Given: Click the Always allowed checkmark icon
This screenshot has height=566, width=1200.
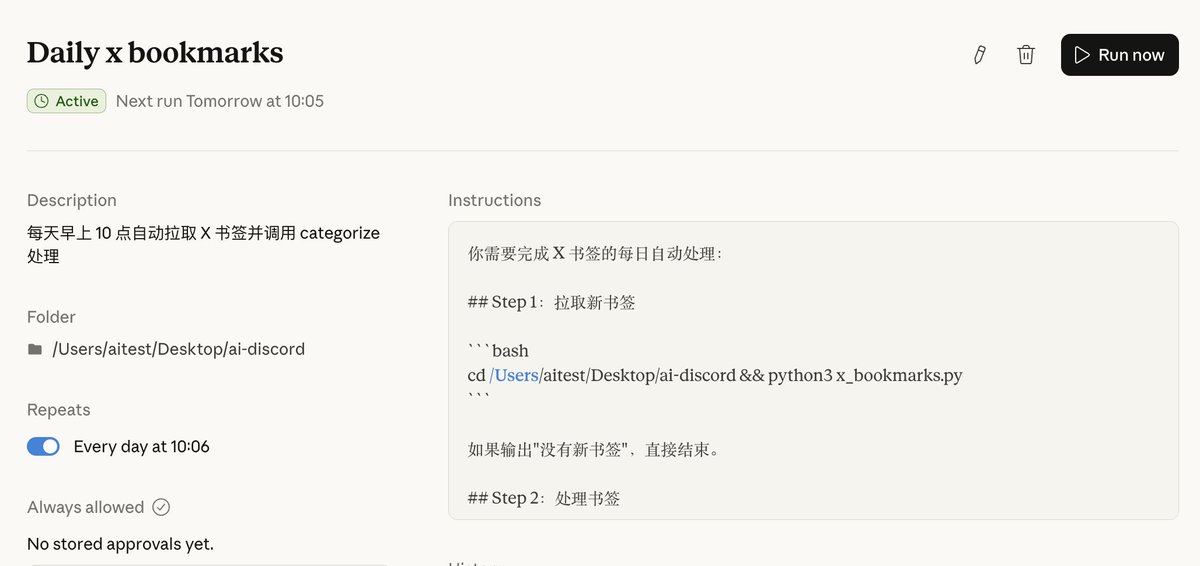Looking at the screenshot, I should pyautogui.click(x=161, y=507).
